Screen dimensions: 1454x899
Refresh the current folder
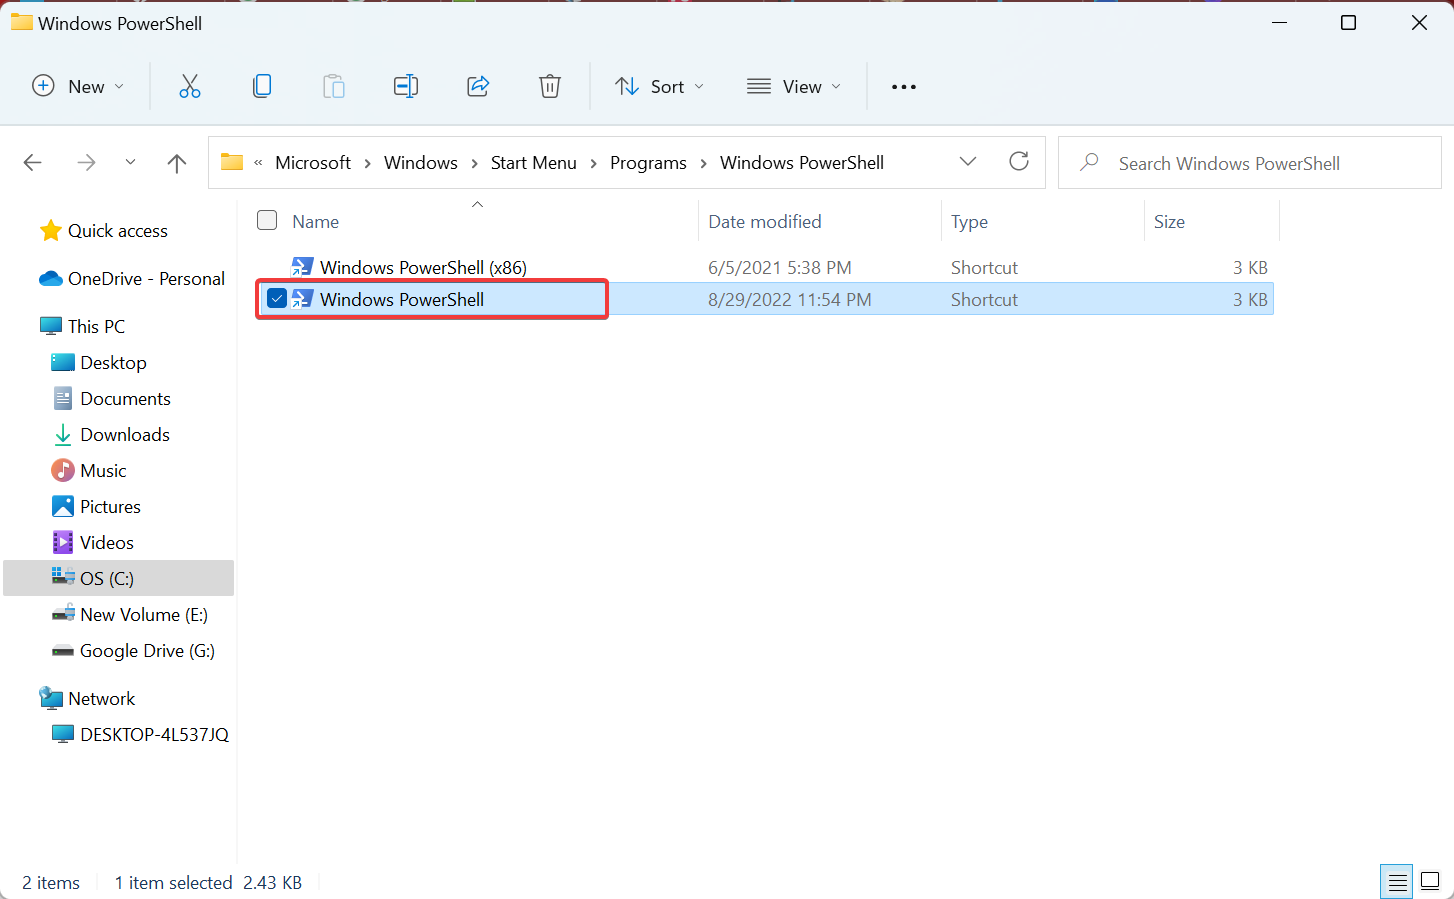click(1019, 162)
